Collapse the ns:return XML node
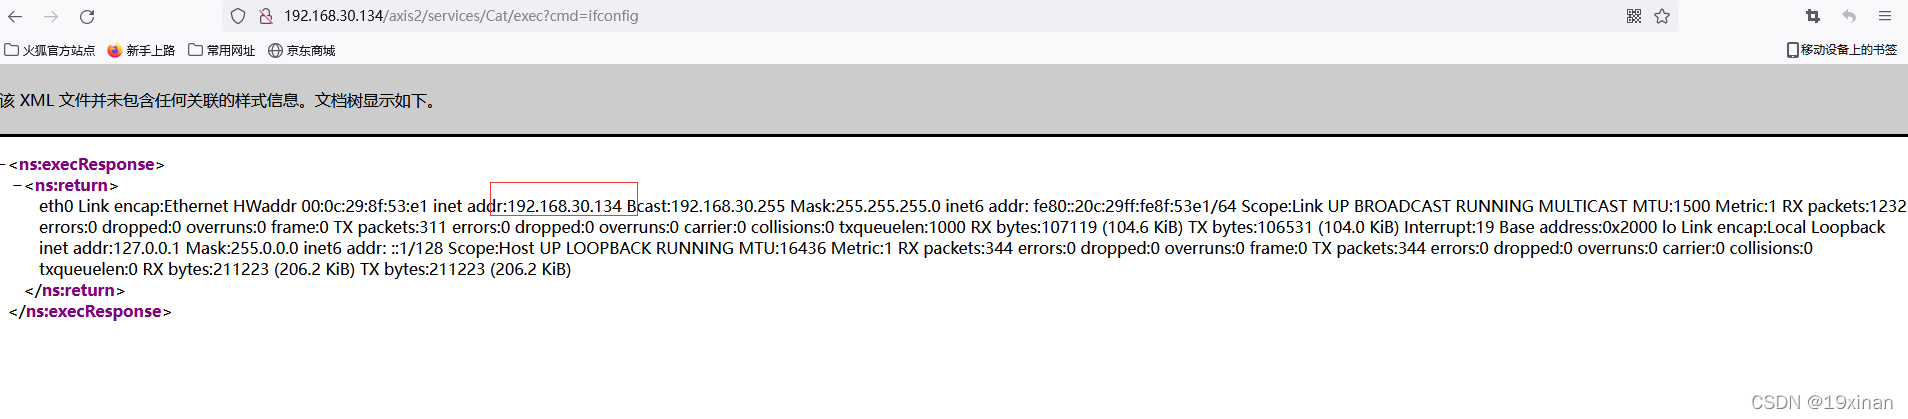The height and width of the screenshot is (419, 1908). click(x=18, y=185)
